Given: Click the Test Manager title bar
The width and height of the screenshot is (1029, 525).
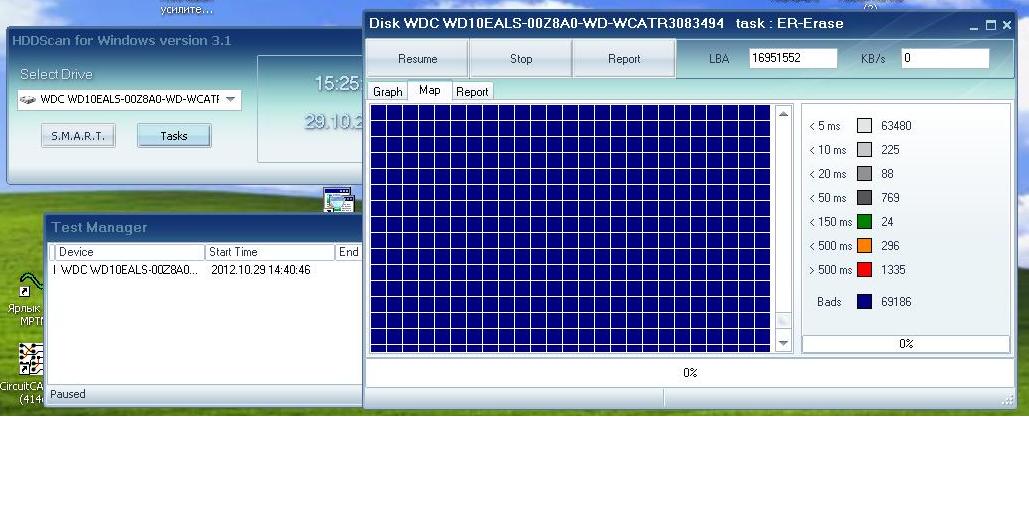Looking at the screenshot, I should tap(203, 228).
